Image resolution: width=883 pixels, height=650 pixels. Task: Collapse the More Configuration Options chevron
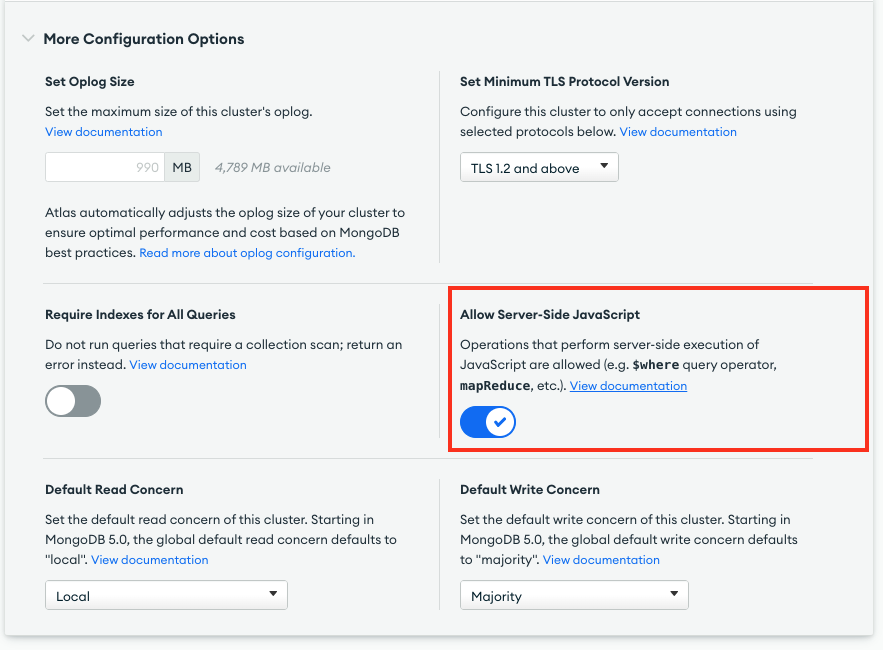[27, 39]
